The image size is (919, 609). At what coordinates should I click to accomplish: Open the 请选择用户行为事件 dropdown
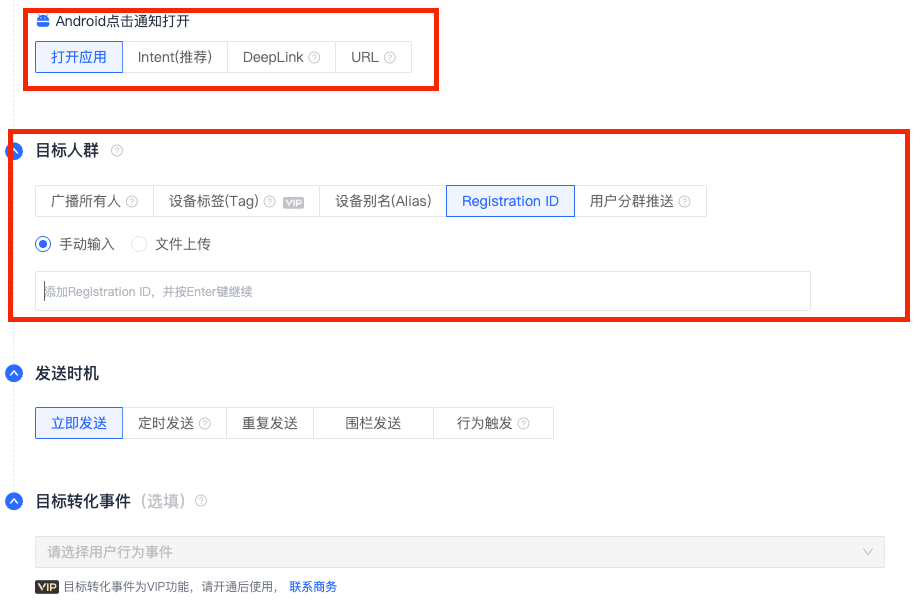(460, 552)
